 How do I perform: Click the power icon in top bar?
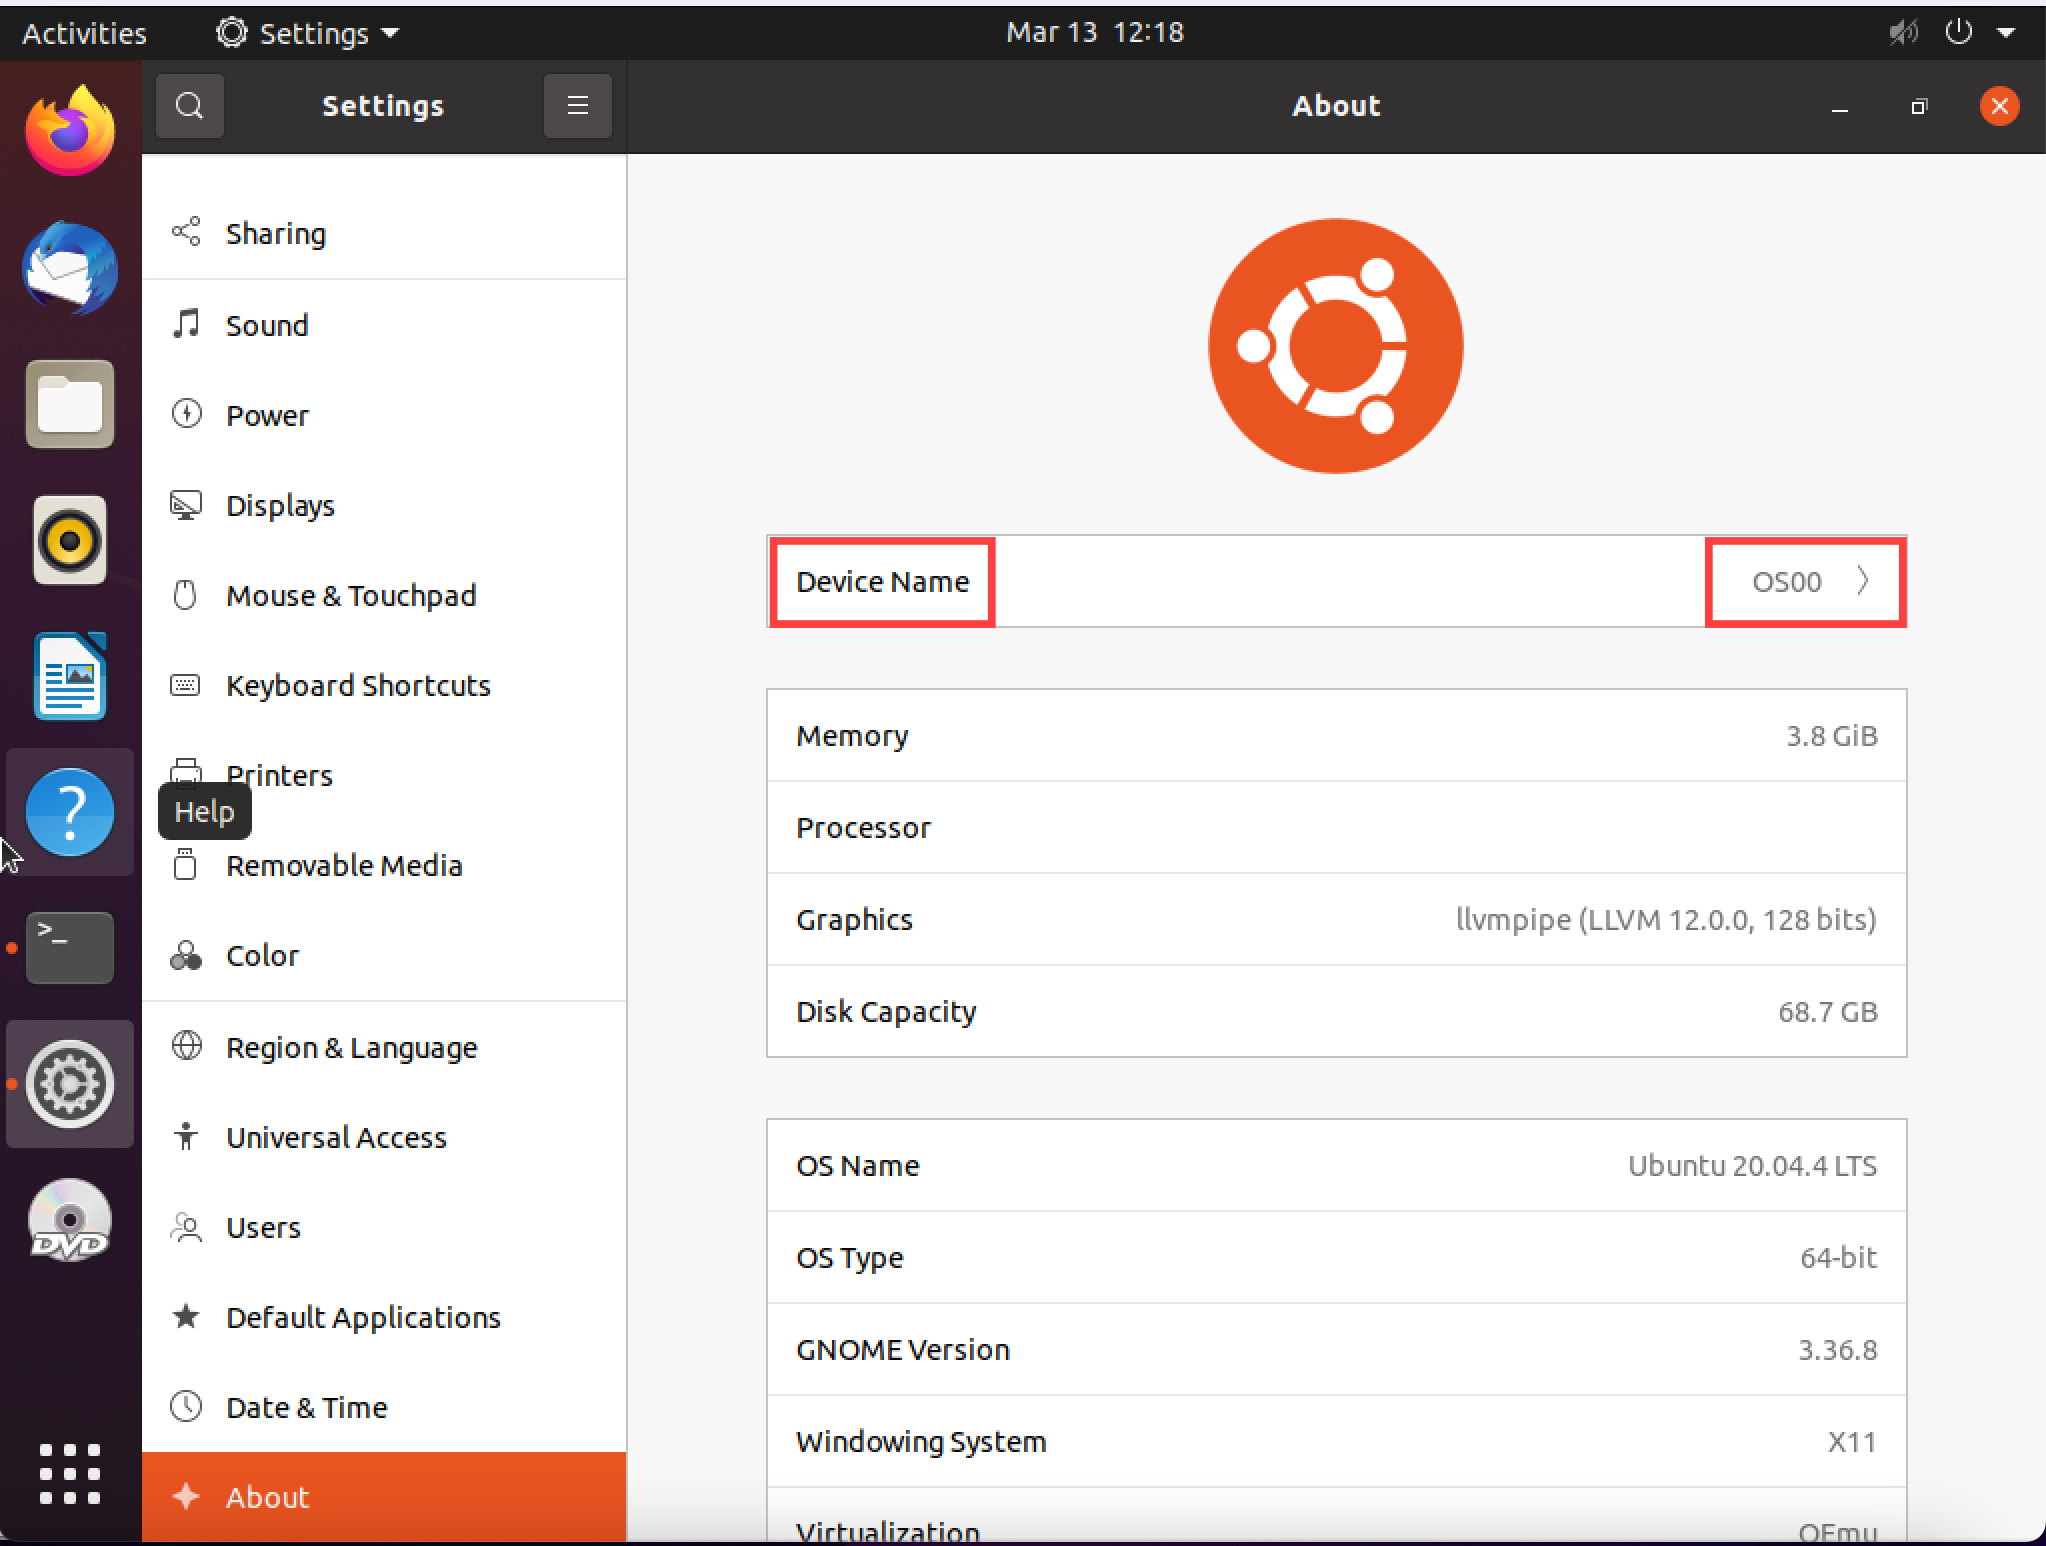pos(1958,32)
